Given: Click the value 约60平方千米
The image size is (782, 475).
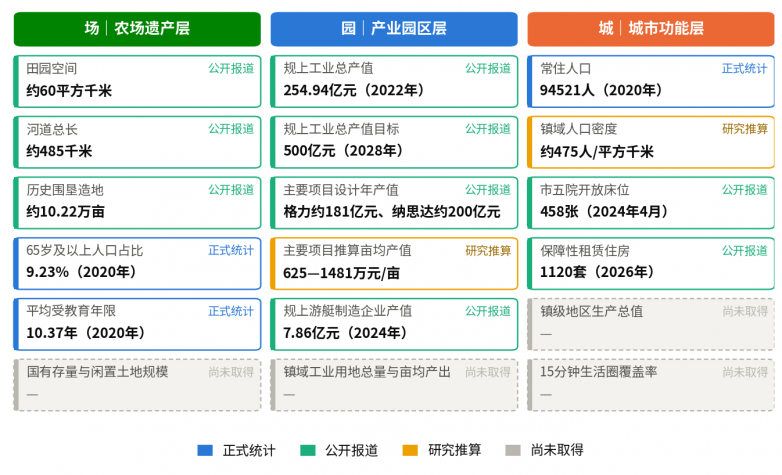Looking at the screenshot, I should coord(69,91).
